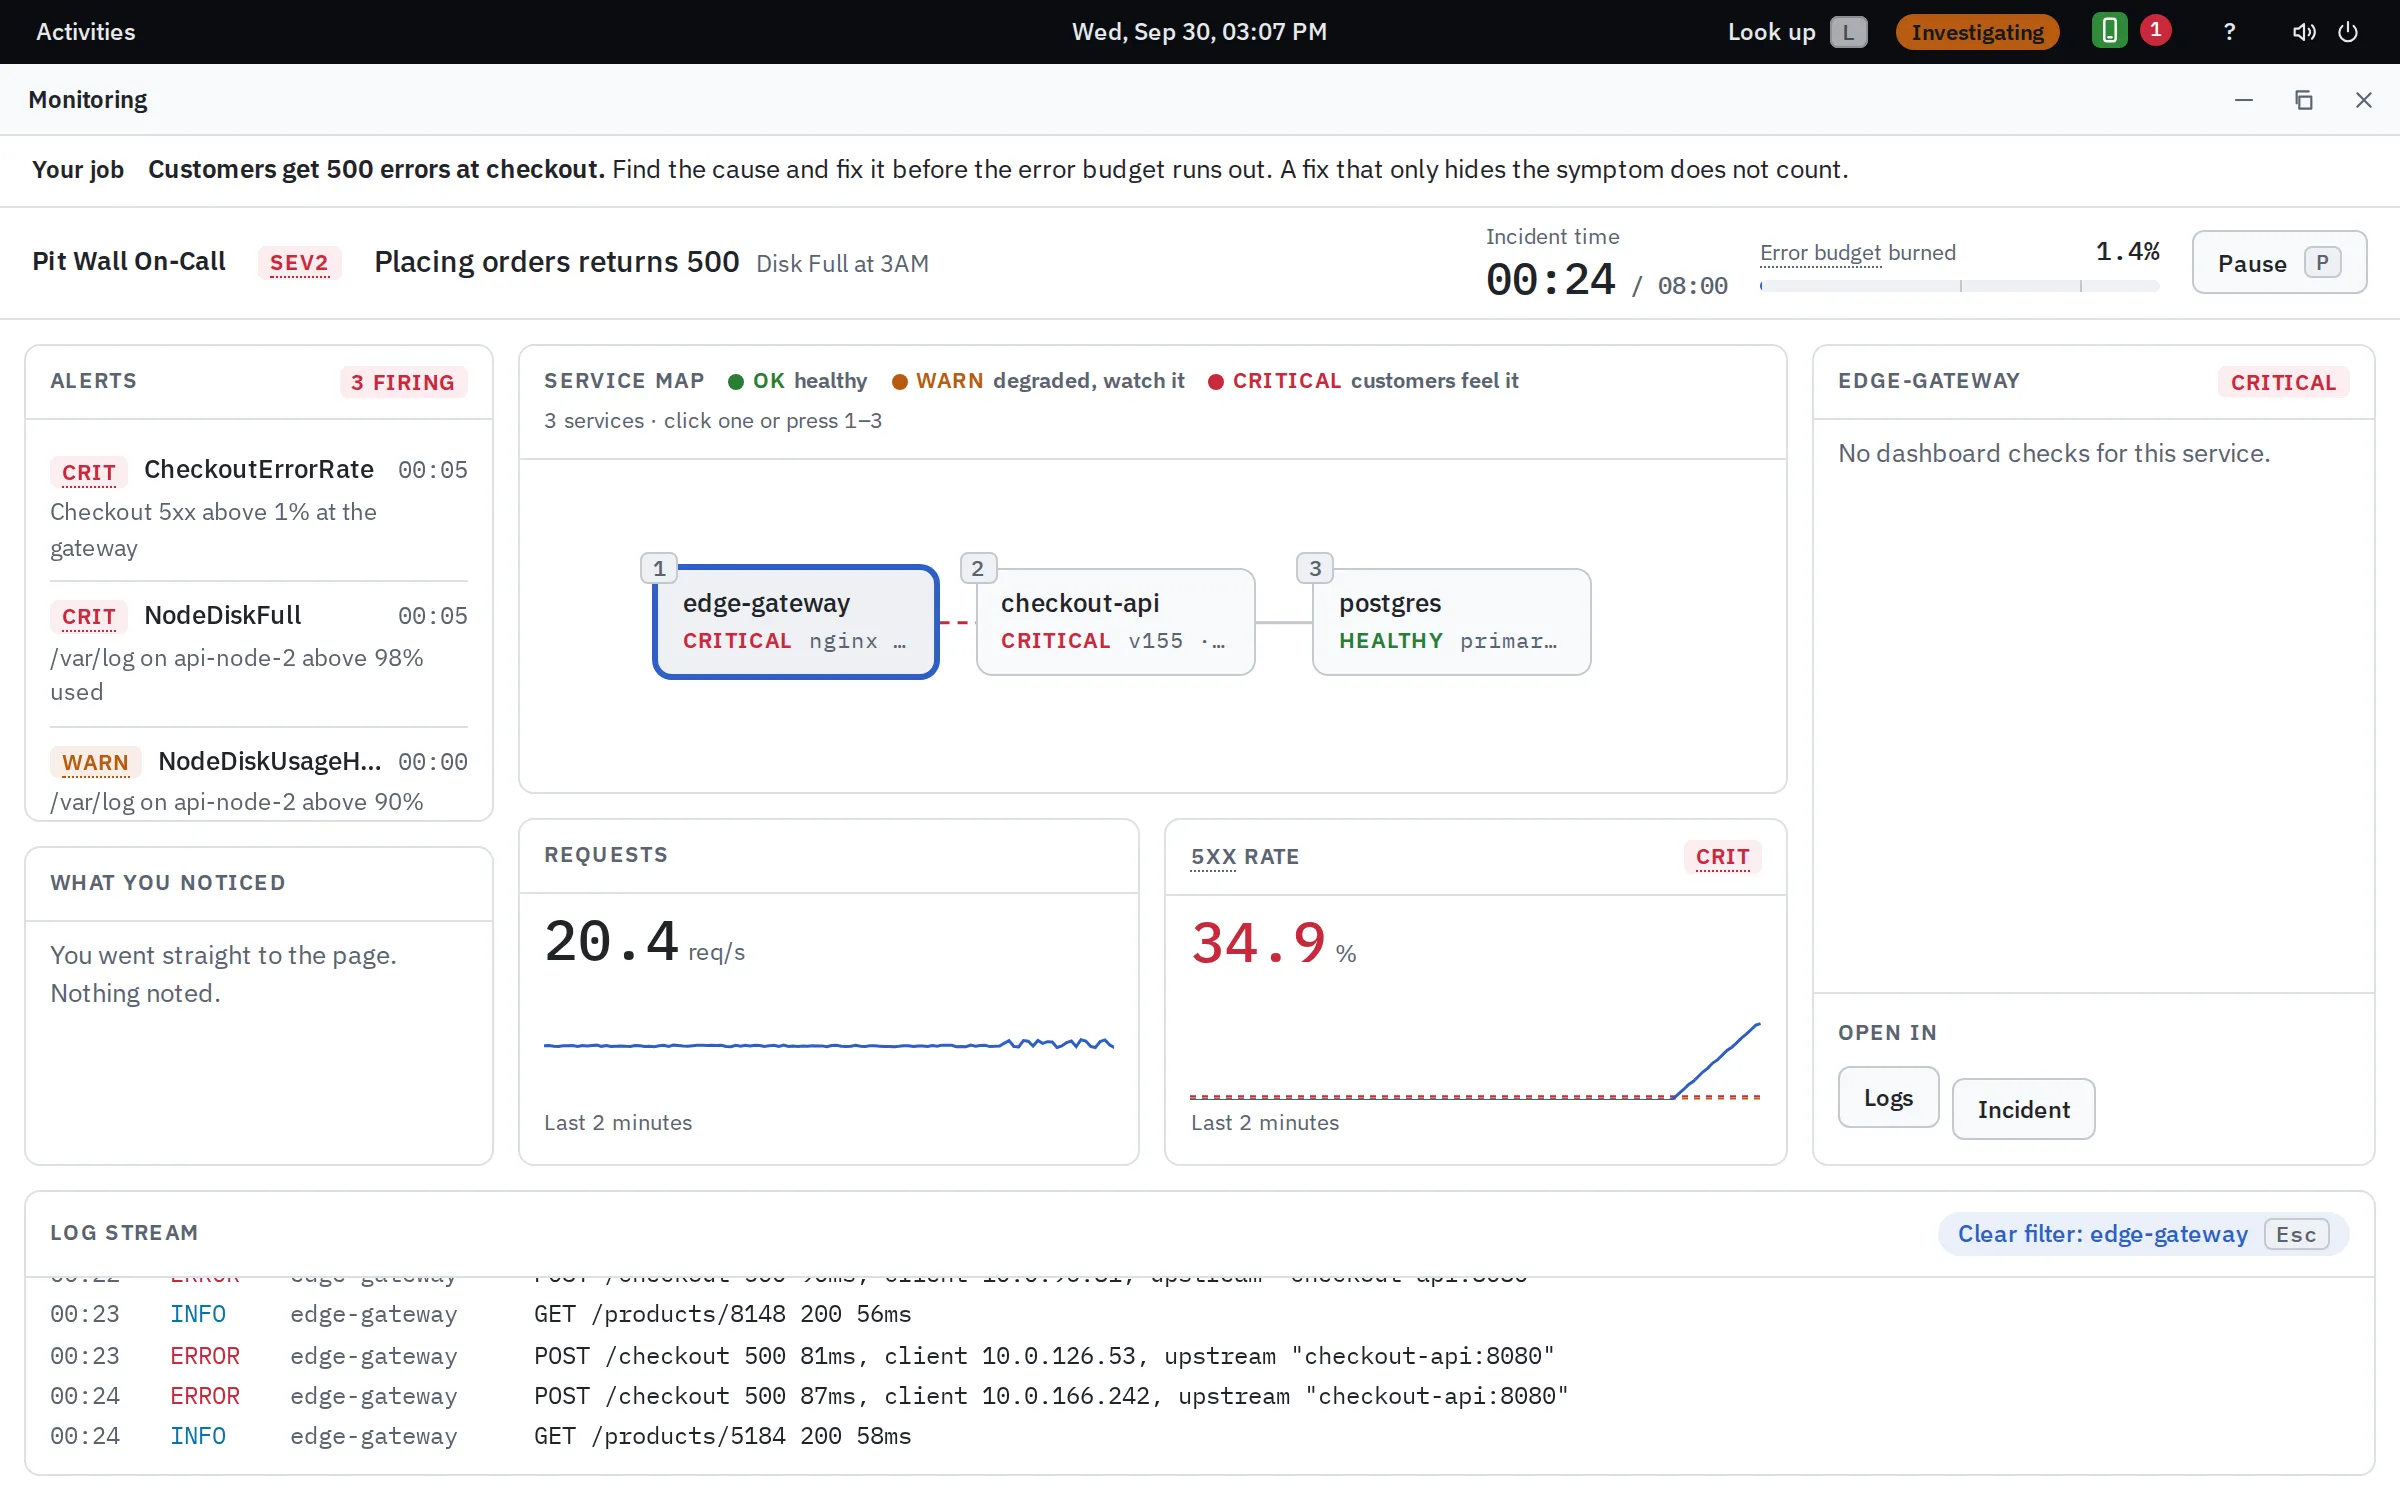Screen dimensions: 2400x1500
Task: Click log line GET /products/8148
Action: click(1200, 1313)
